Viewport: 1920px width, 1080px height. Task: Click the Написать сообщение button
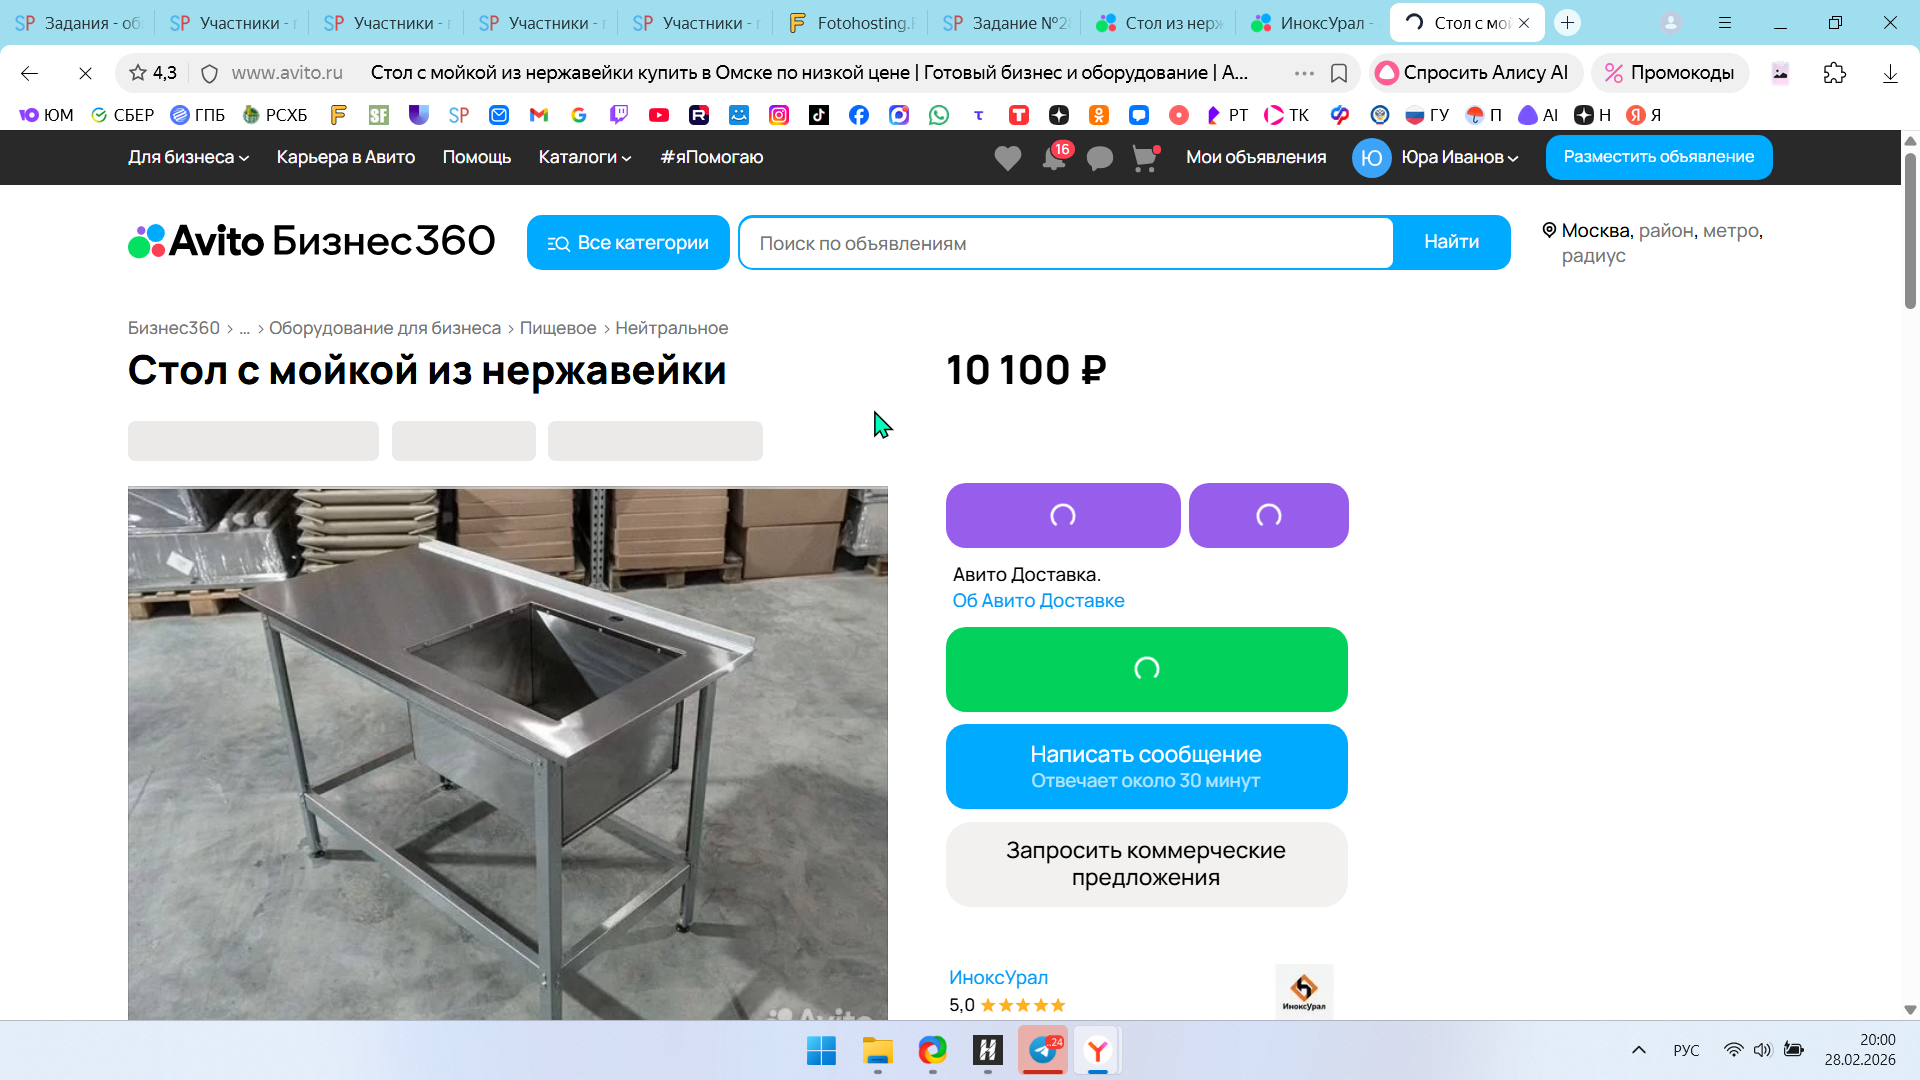(x=1146, y=766)
